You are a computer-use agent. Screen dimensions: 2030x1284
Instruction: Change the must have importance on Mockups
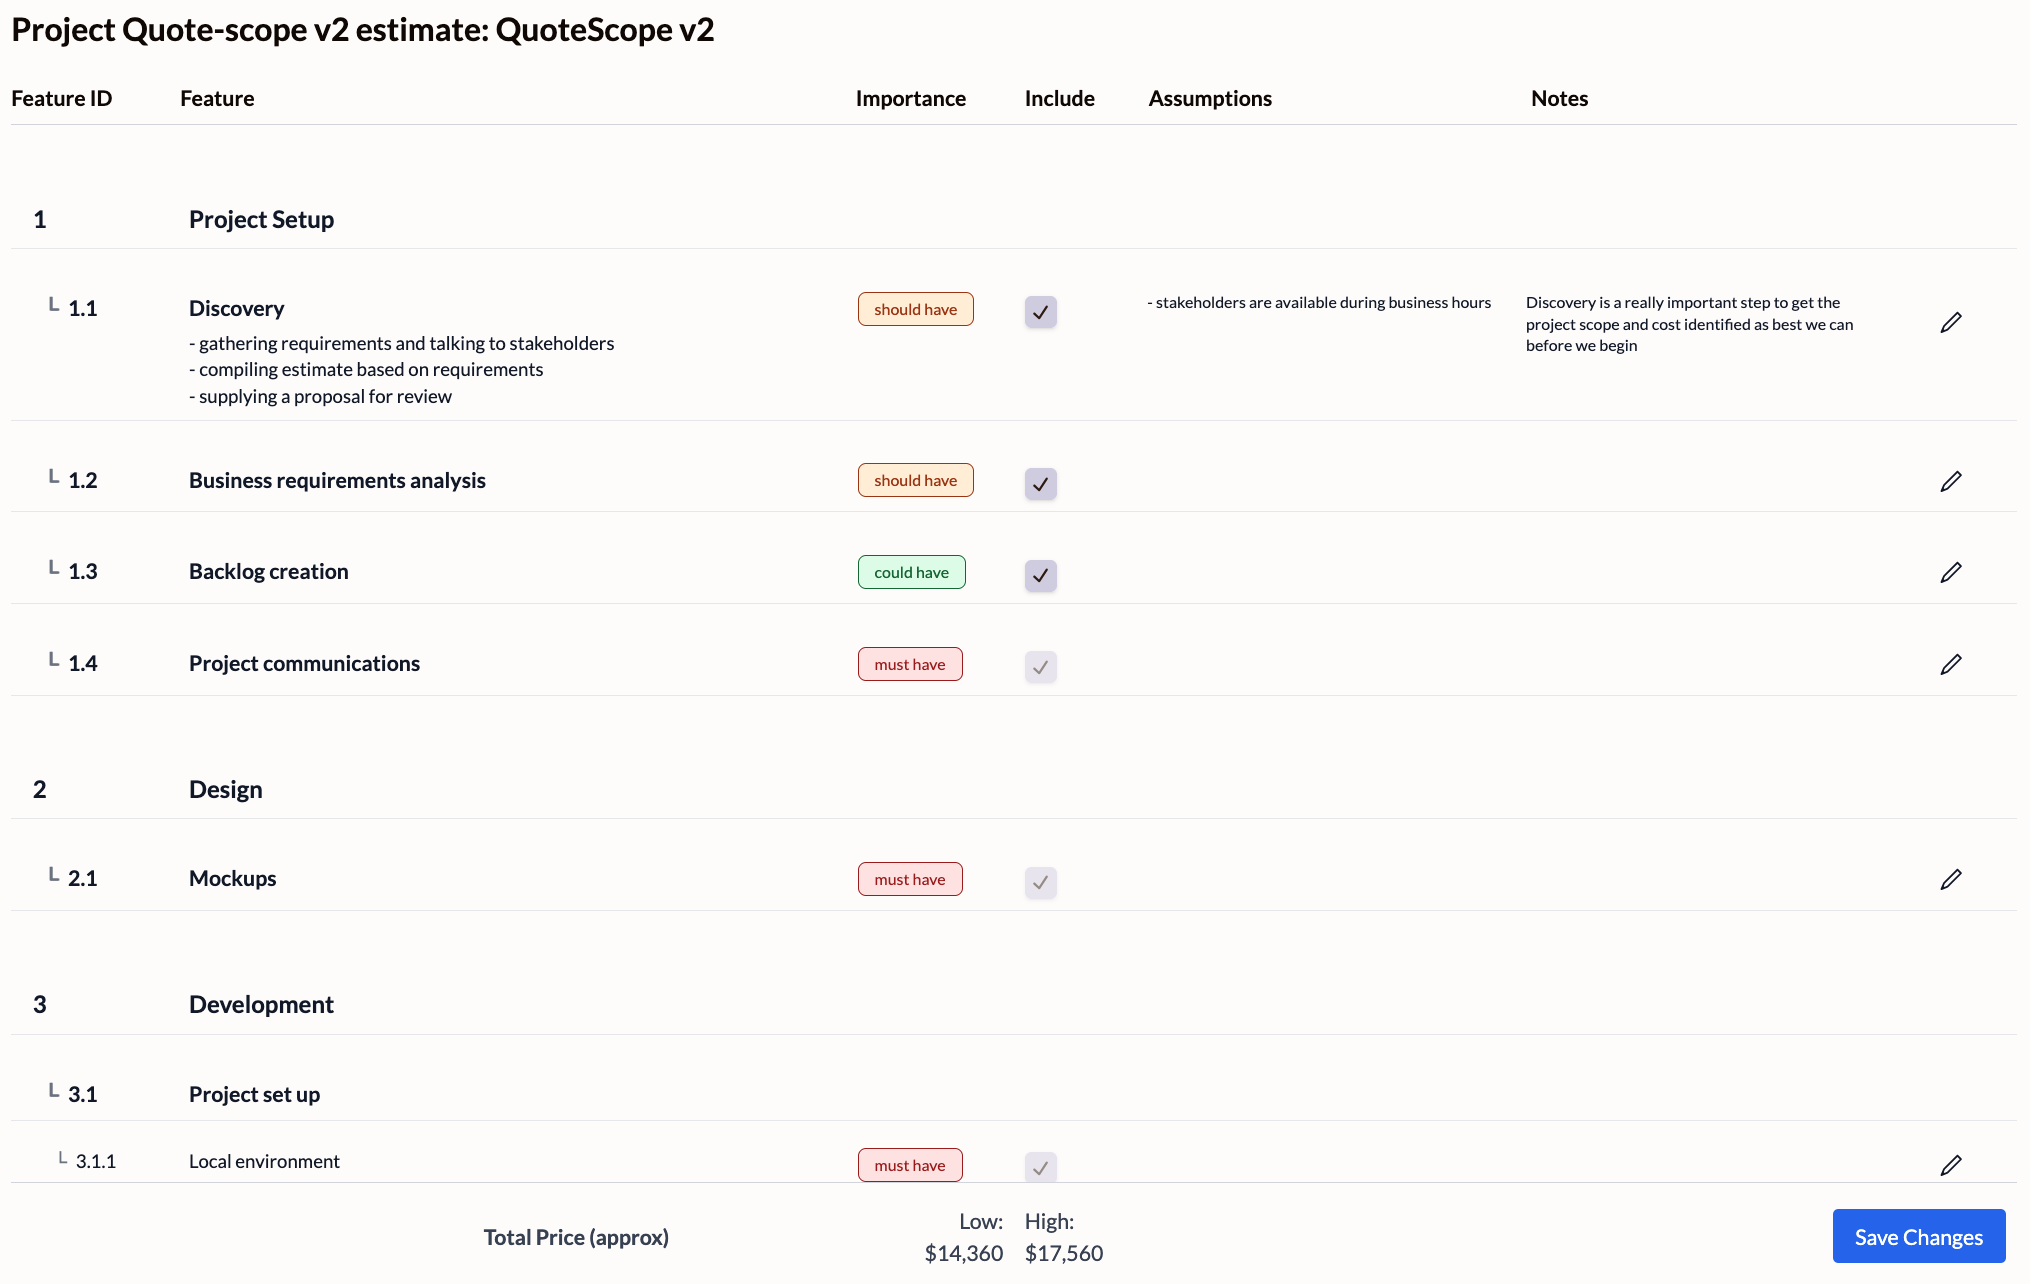(910, 879)
